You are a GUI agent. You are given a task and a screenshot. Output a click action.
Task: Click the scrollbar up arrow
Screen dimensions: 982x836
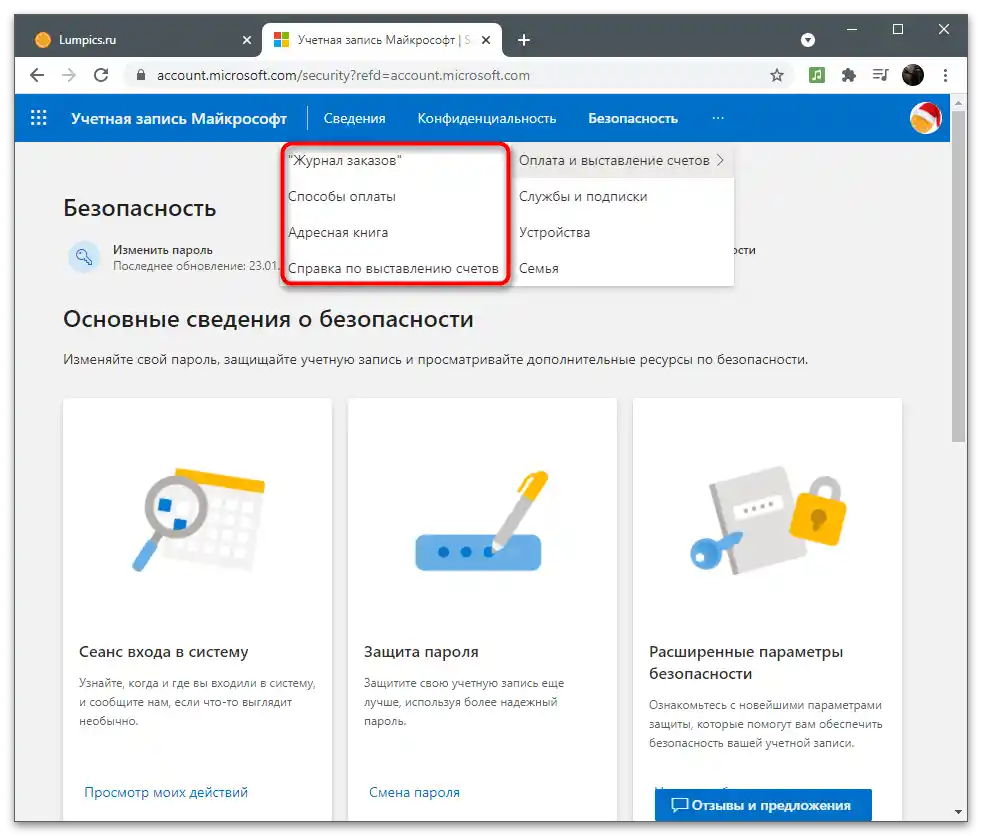[x=959, y=102]
